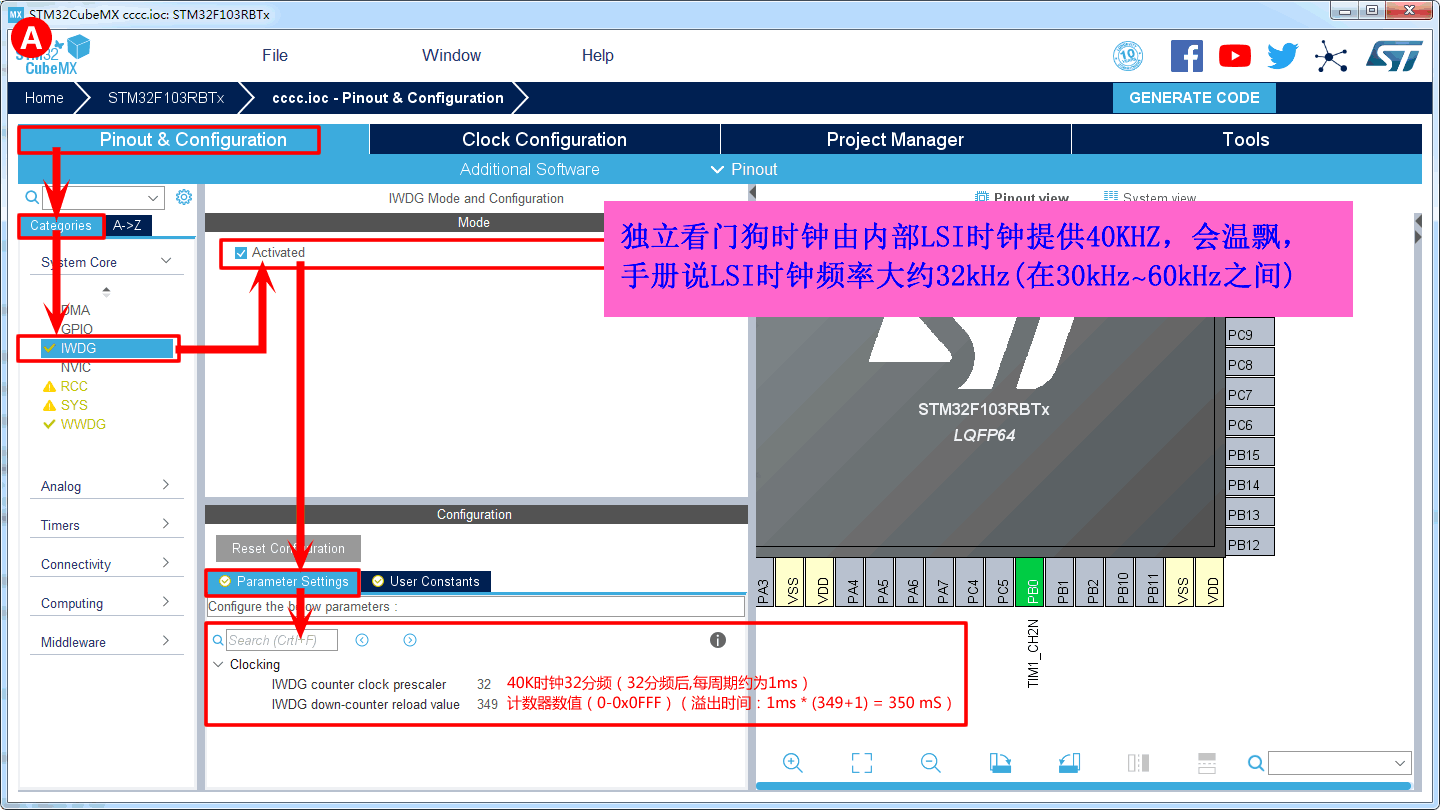Open ST's YouTube channel icon
Screen dimensions: 1440x810
pyautogui.click(x=1235, y=56)
